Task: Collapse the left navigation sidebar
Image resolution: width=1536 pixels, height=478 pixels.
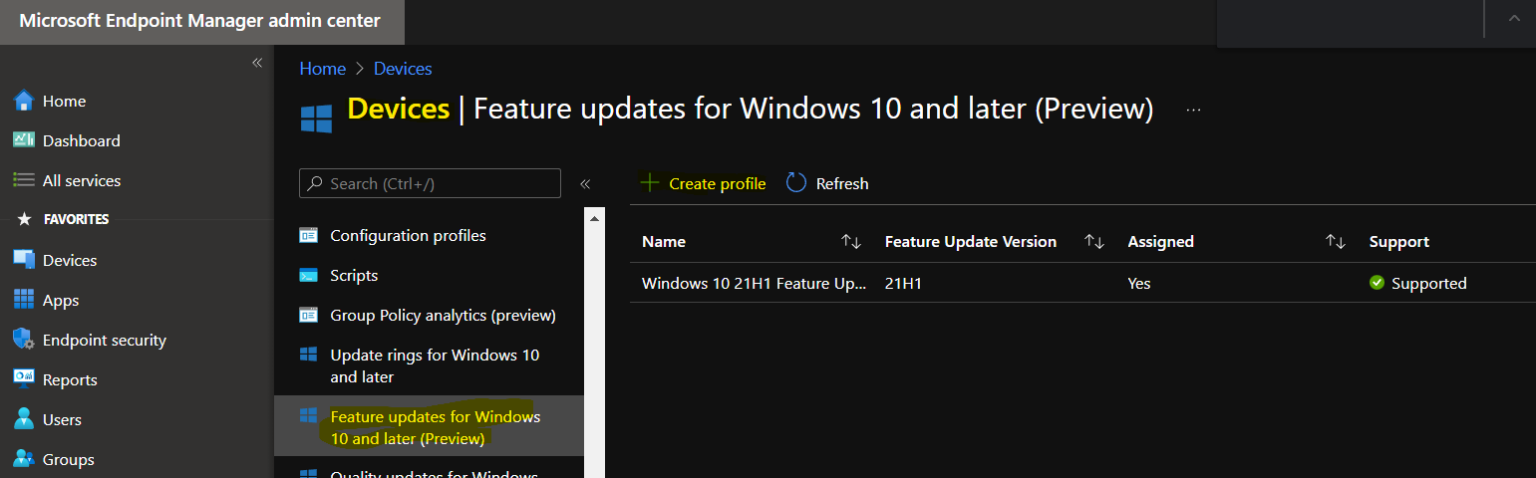Action: pos(257,63)
